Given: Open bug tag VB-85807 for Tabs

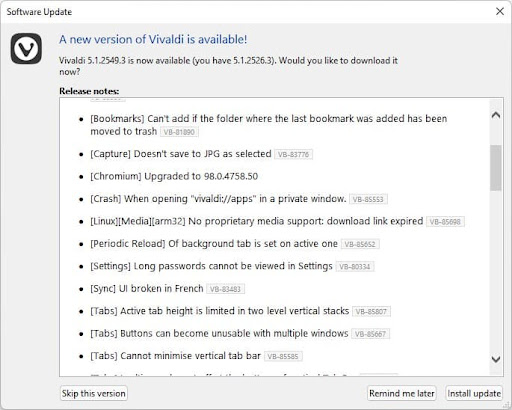Looking at the screenshot, I should [x=371, y=311].
